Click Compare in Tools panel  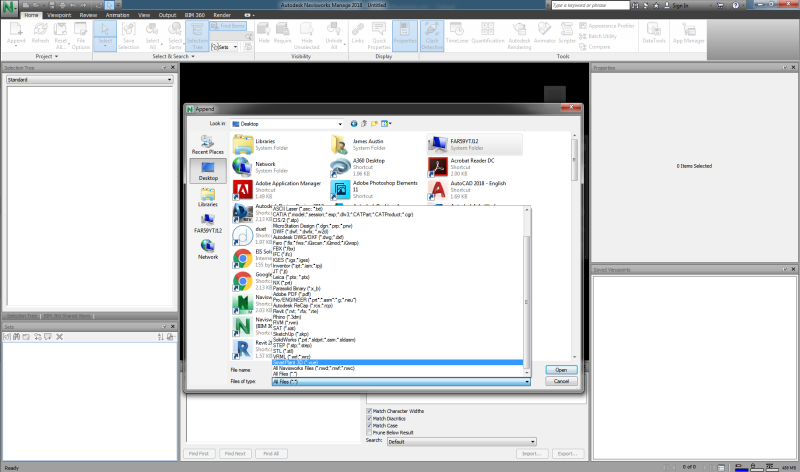pyautogui.click(x=594, y=47)
